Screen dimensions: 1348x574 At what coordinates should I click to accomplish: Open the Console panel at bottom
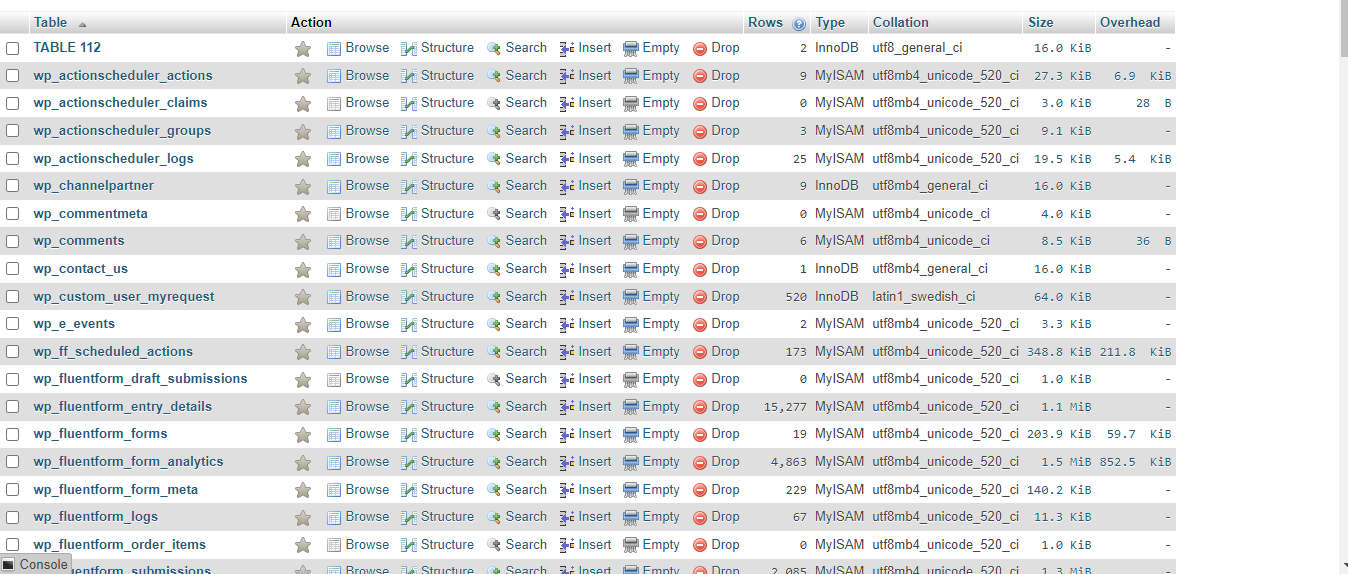(x=35, y=564)
